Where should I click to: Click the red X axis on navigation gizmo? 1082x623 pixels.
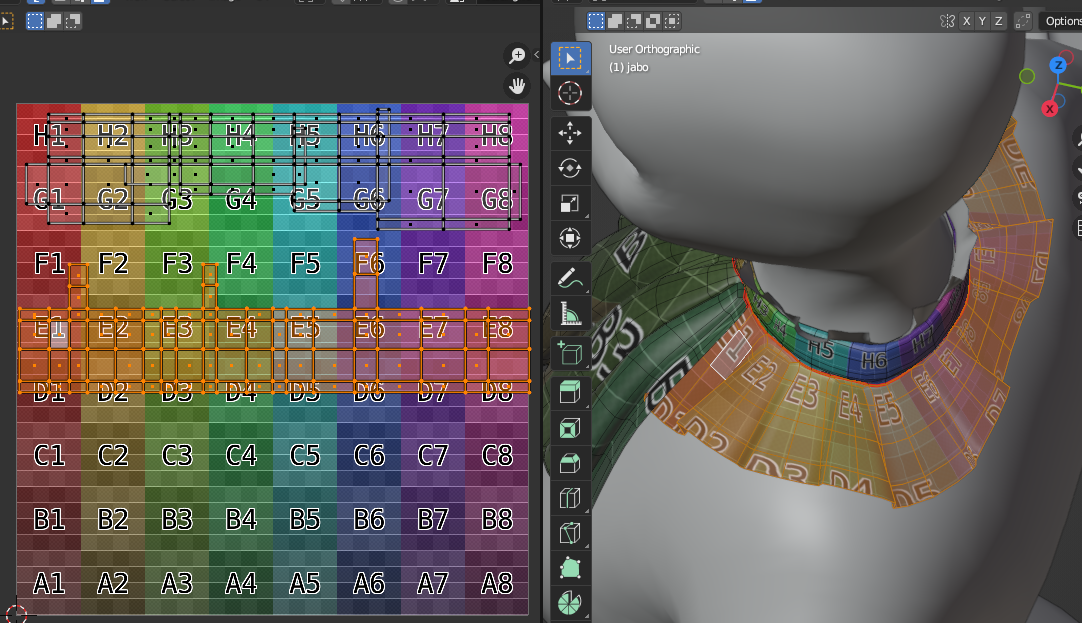point(1050,109)
